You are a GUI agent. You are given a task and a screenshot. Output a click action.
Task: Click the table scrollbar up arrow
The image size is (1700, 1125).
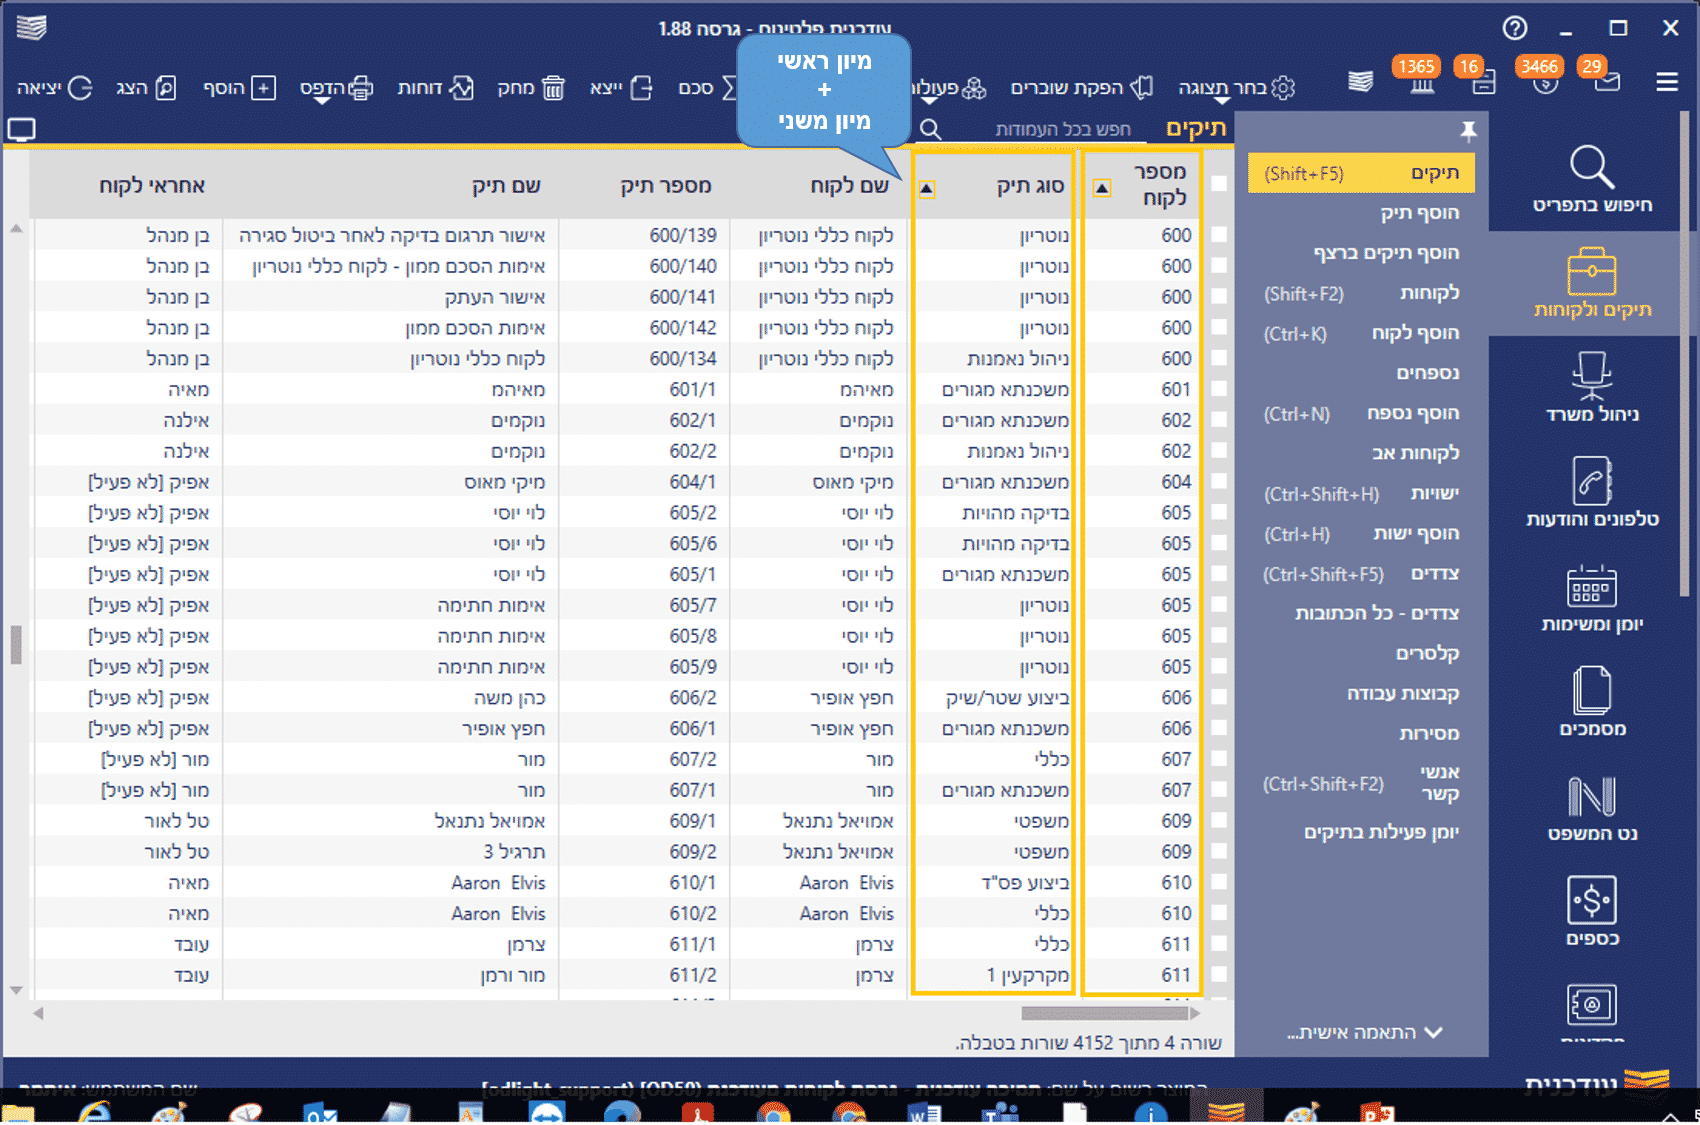pos(16,229)
